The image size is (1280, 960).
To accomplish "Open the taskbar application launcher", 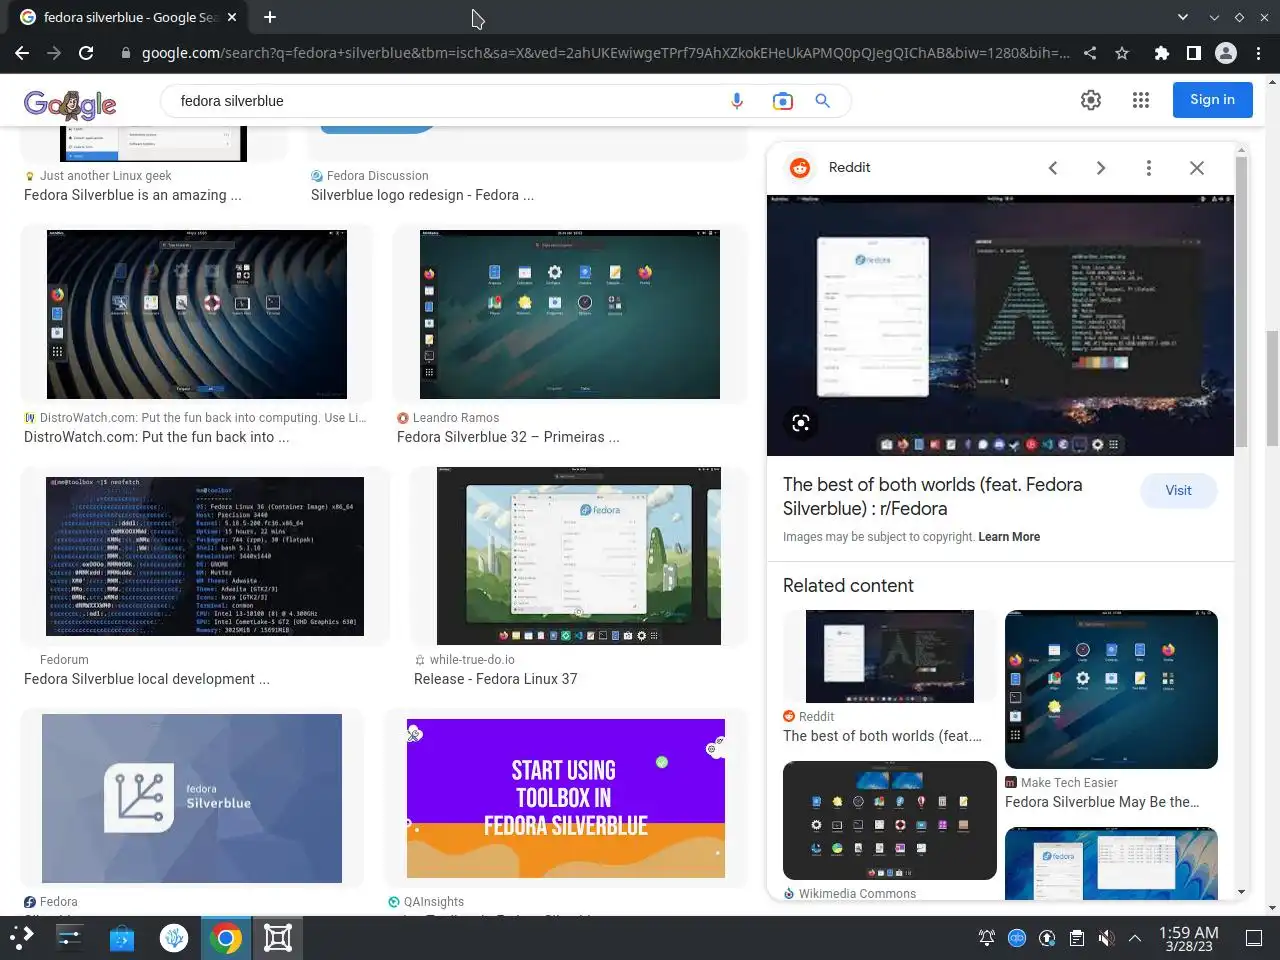I will tap(22, 938).
